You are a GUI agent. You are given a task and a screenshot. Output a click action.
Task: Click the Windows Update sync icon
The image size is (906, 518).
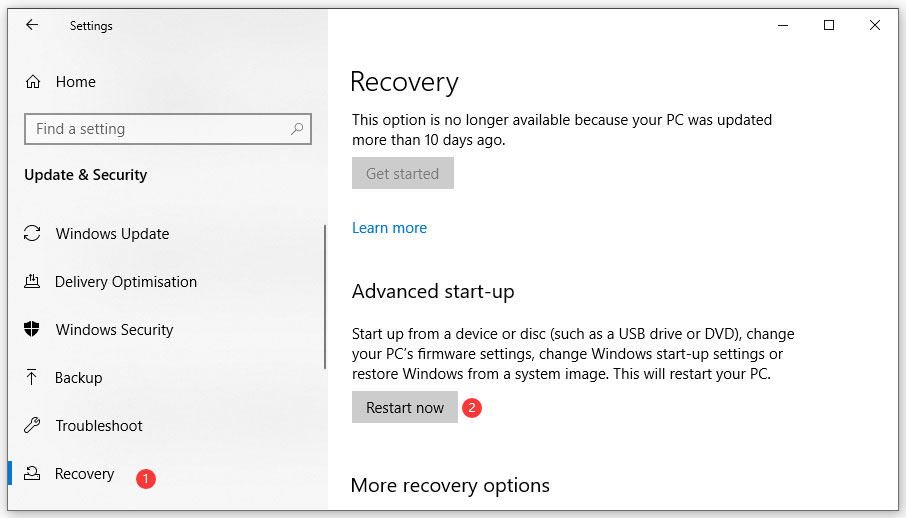pos(32,233)
